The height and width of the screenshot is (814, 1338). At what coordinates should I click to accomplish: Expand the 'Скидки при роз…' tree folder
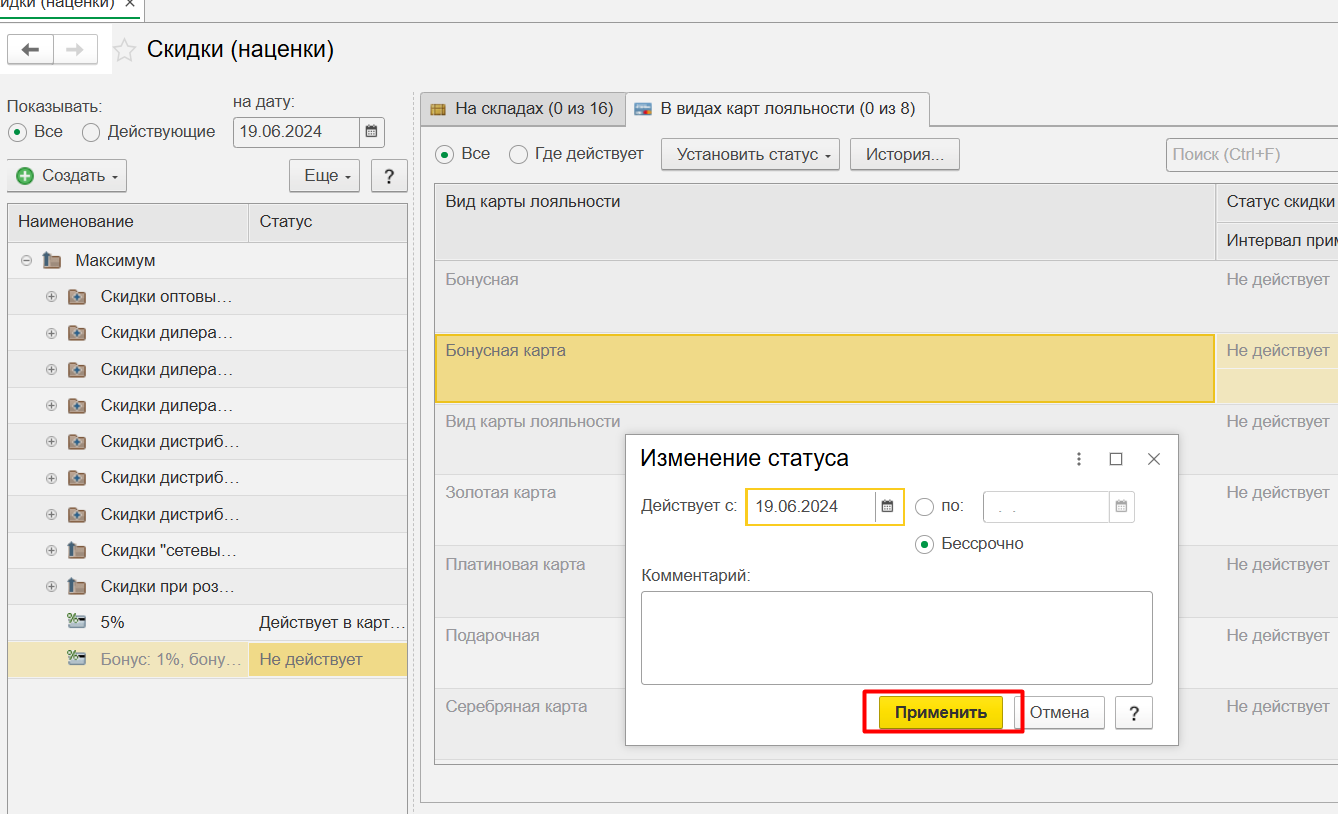pos(52,587)
